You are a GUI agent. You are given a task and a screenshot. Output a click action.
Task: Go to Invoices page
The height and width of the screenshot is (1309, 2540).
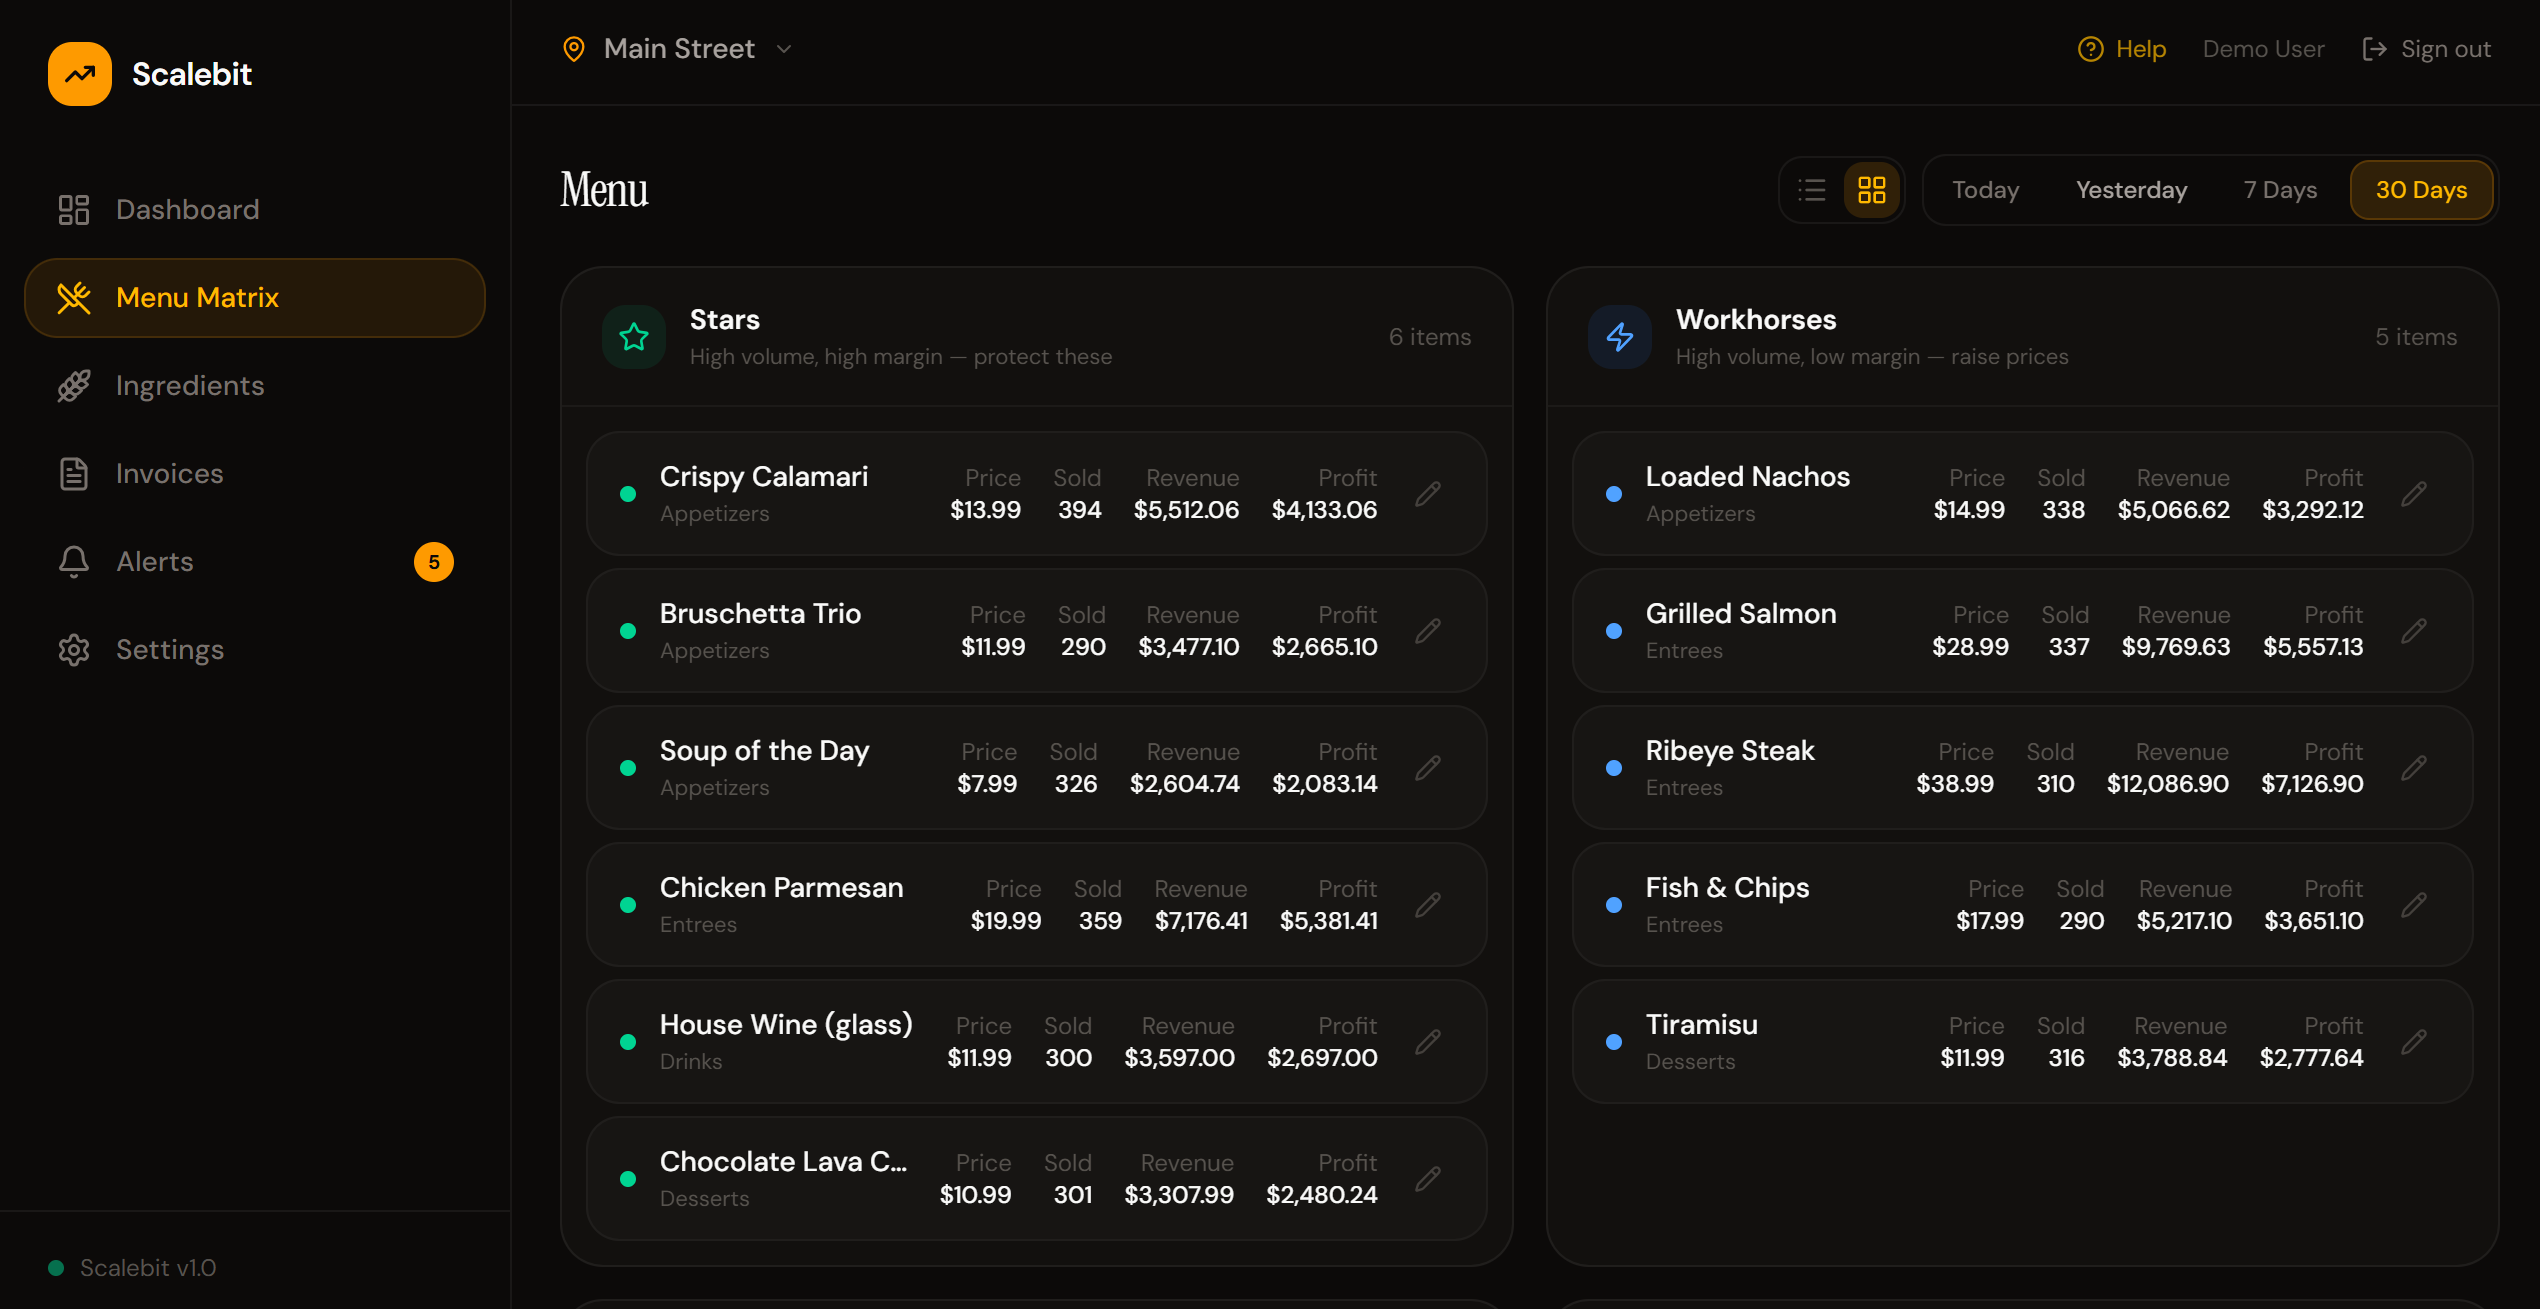[x=170, y=474]
